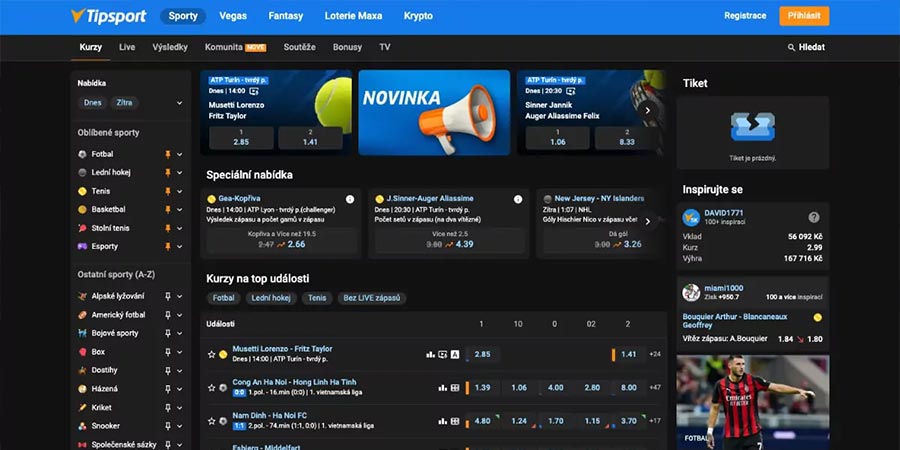Select the Americký fotbal icon
Screen dimensions: 900x450
pos(83,315)
